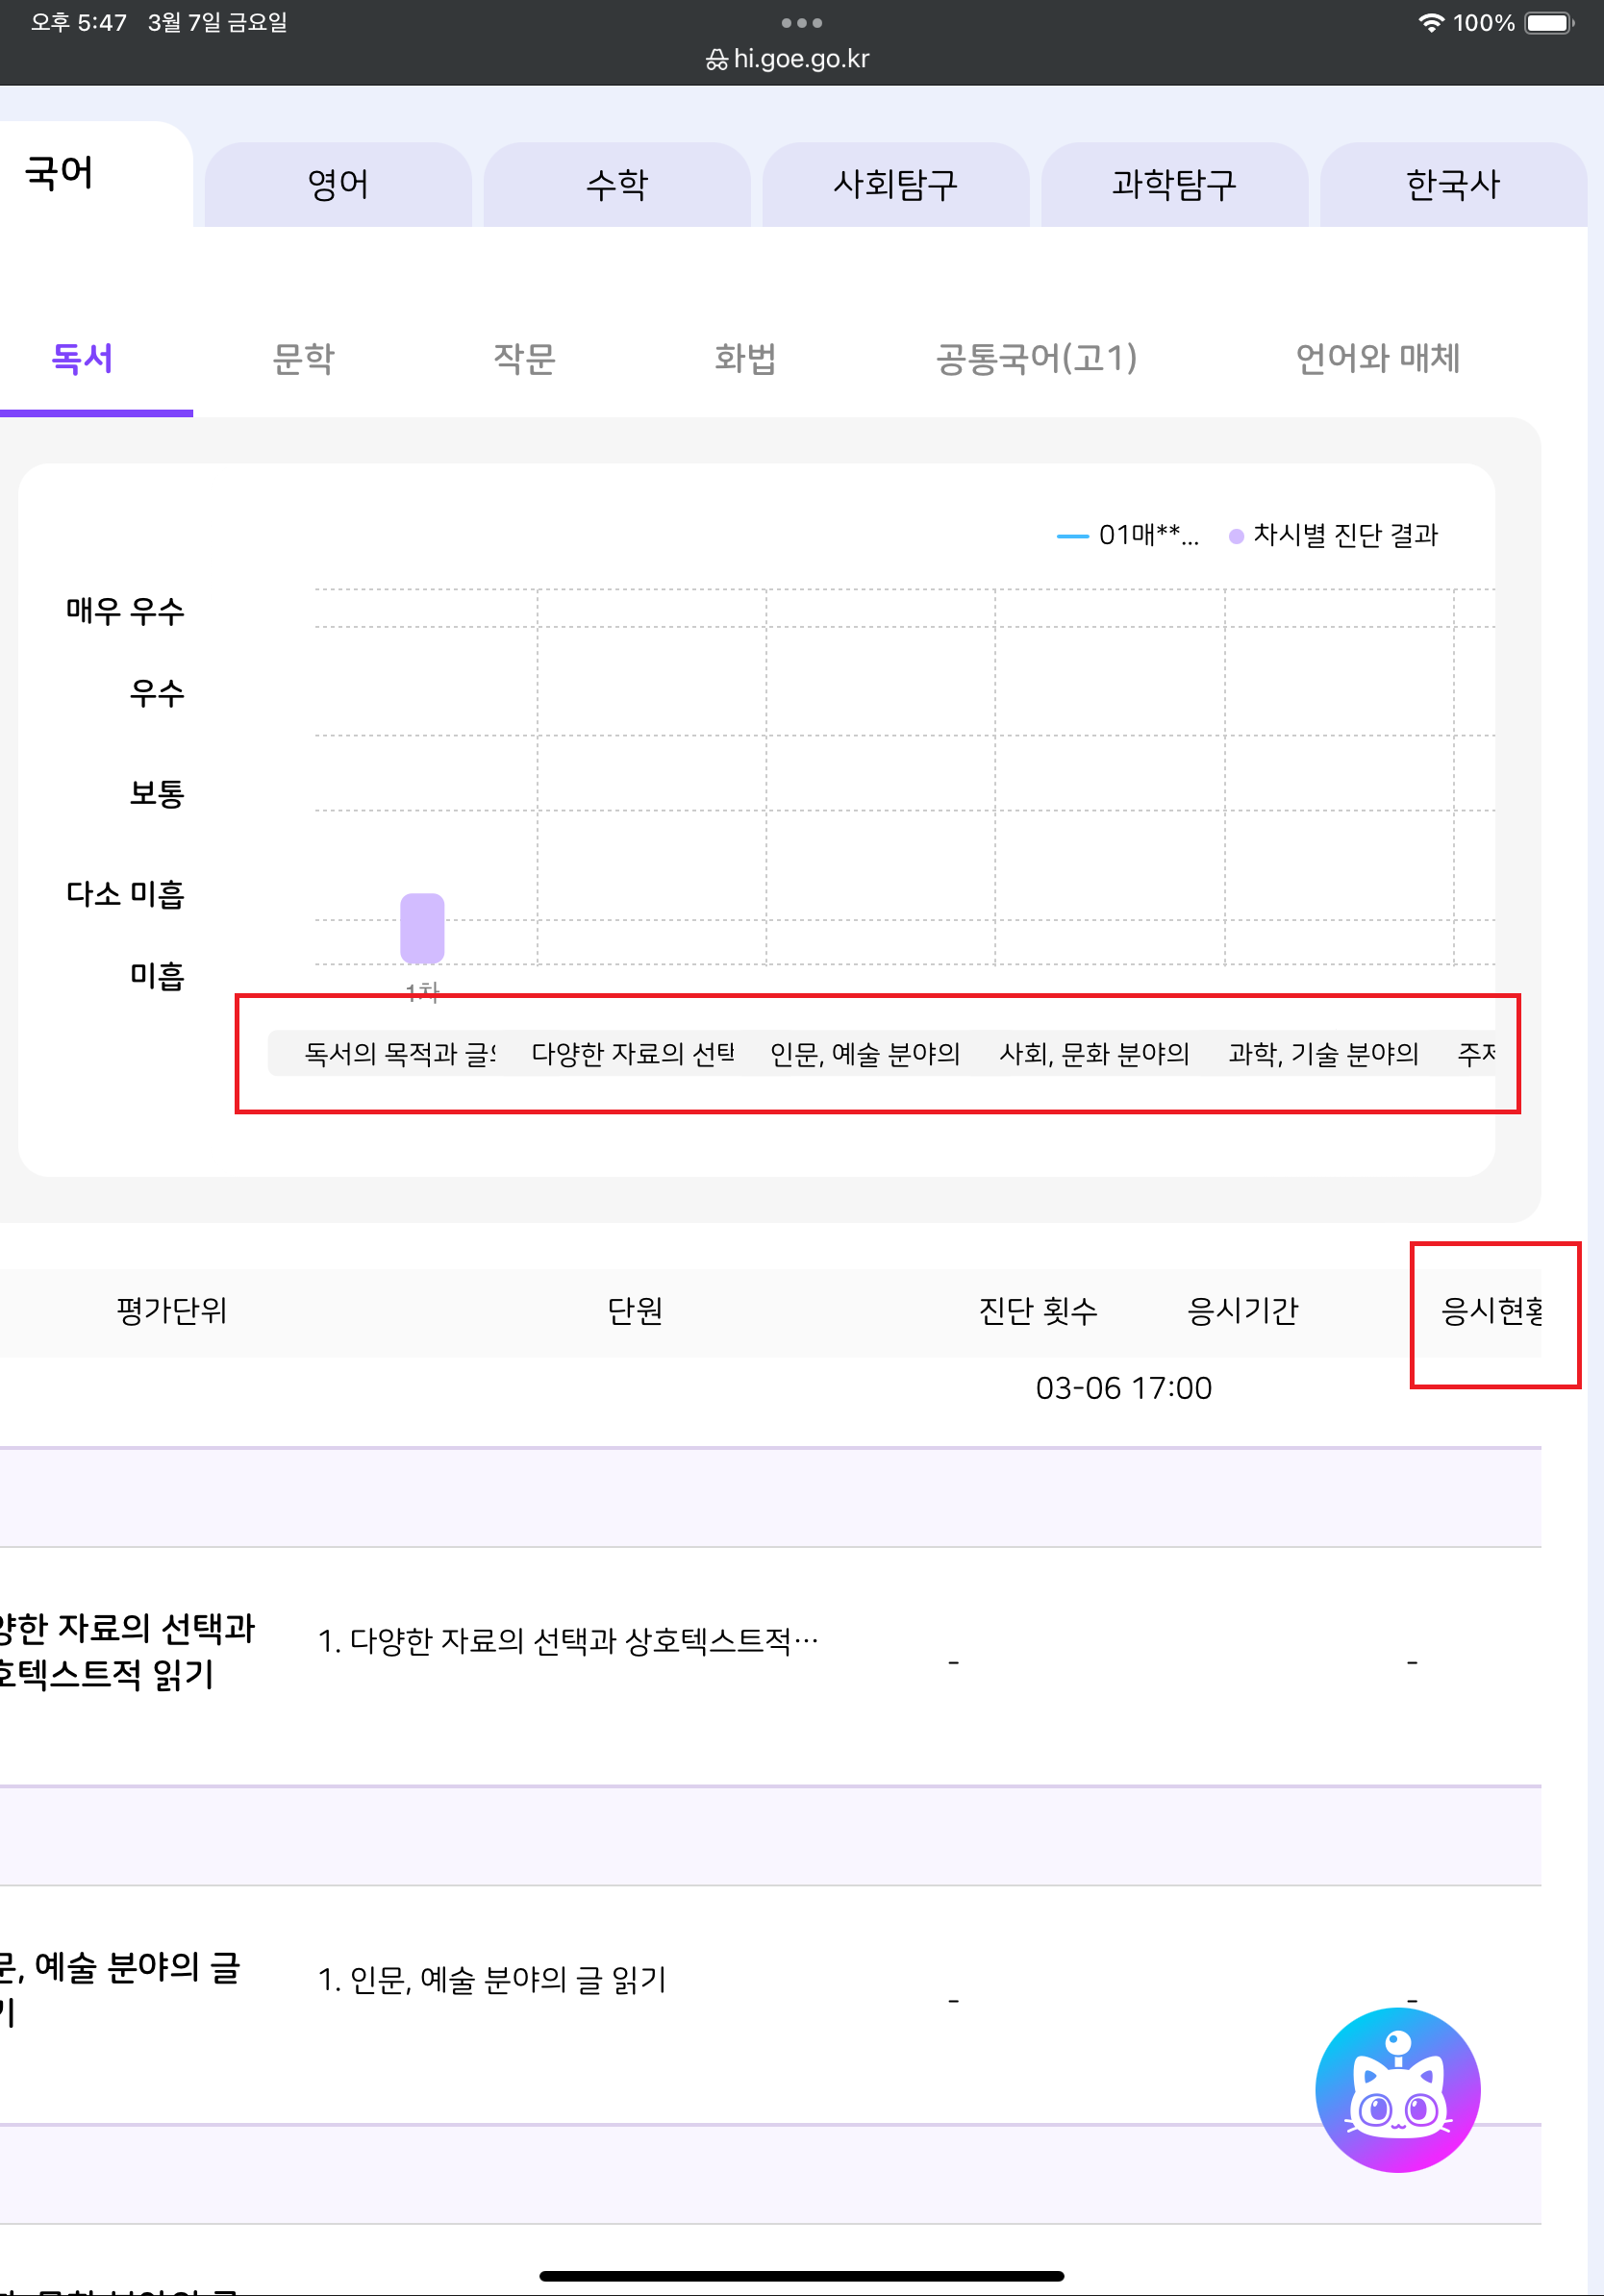The image size is (1604, 2296).
Task: Open the 사회탐구 subject tab
Action: 895,185
